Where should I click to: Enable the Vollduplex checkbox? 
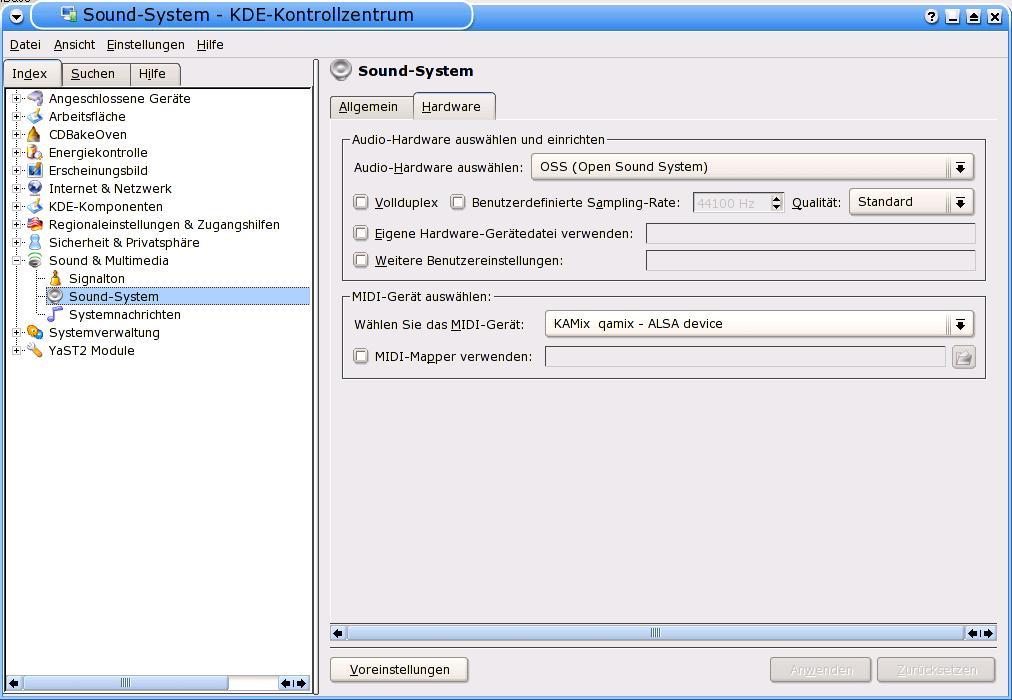click(x=361, y=203)
